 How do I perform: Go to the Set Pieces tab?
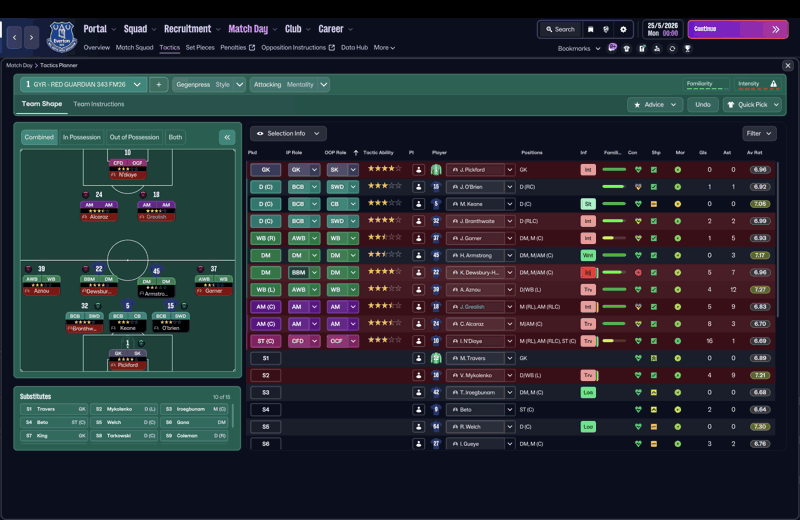pyautogui.click(x=200, y=47)
